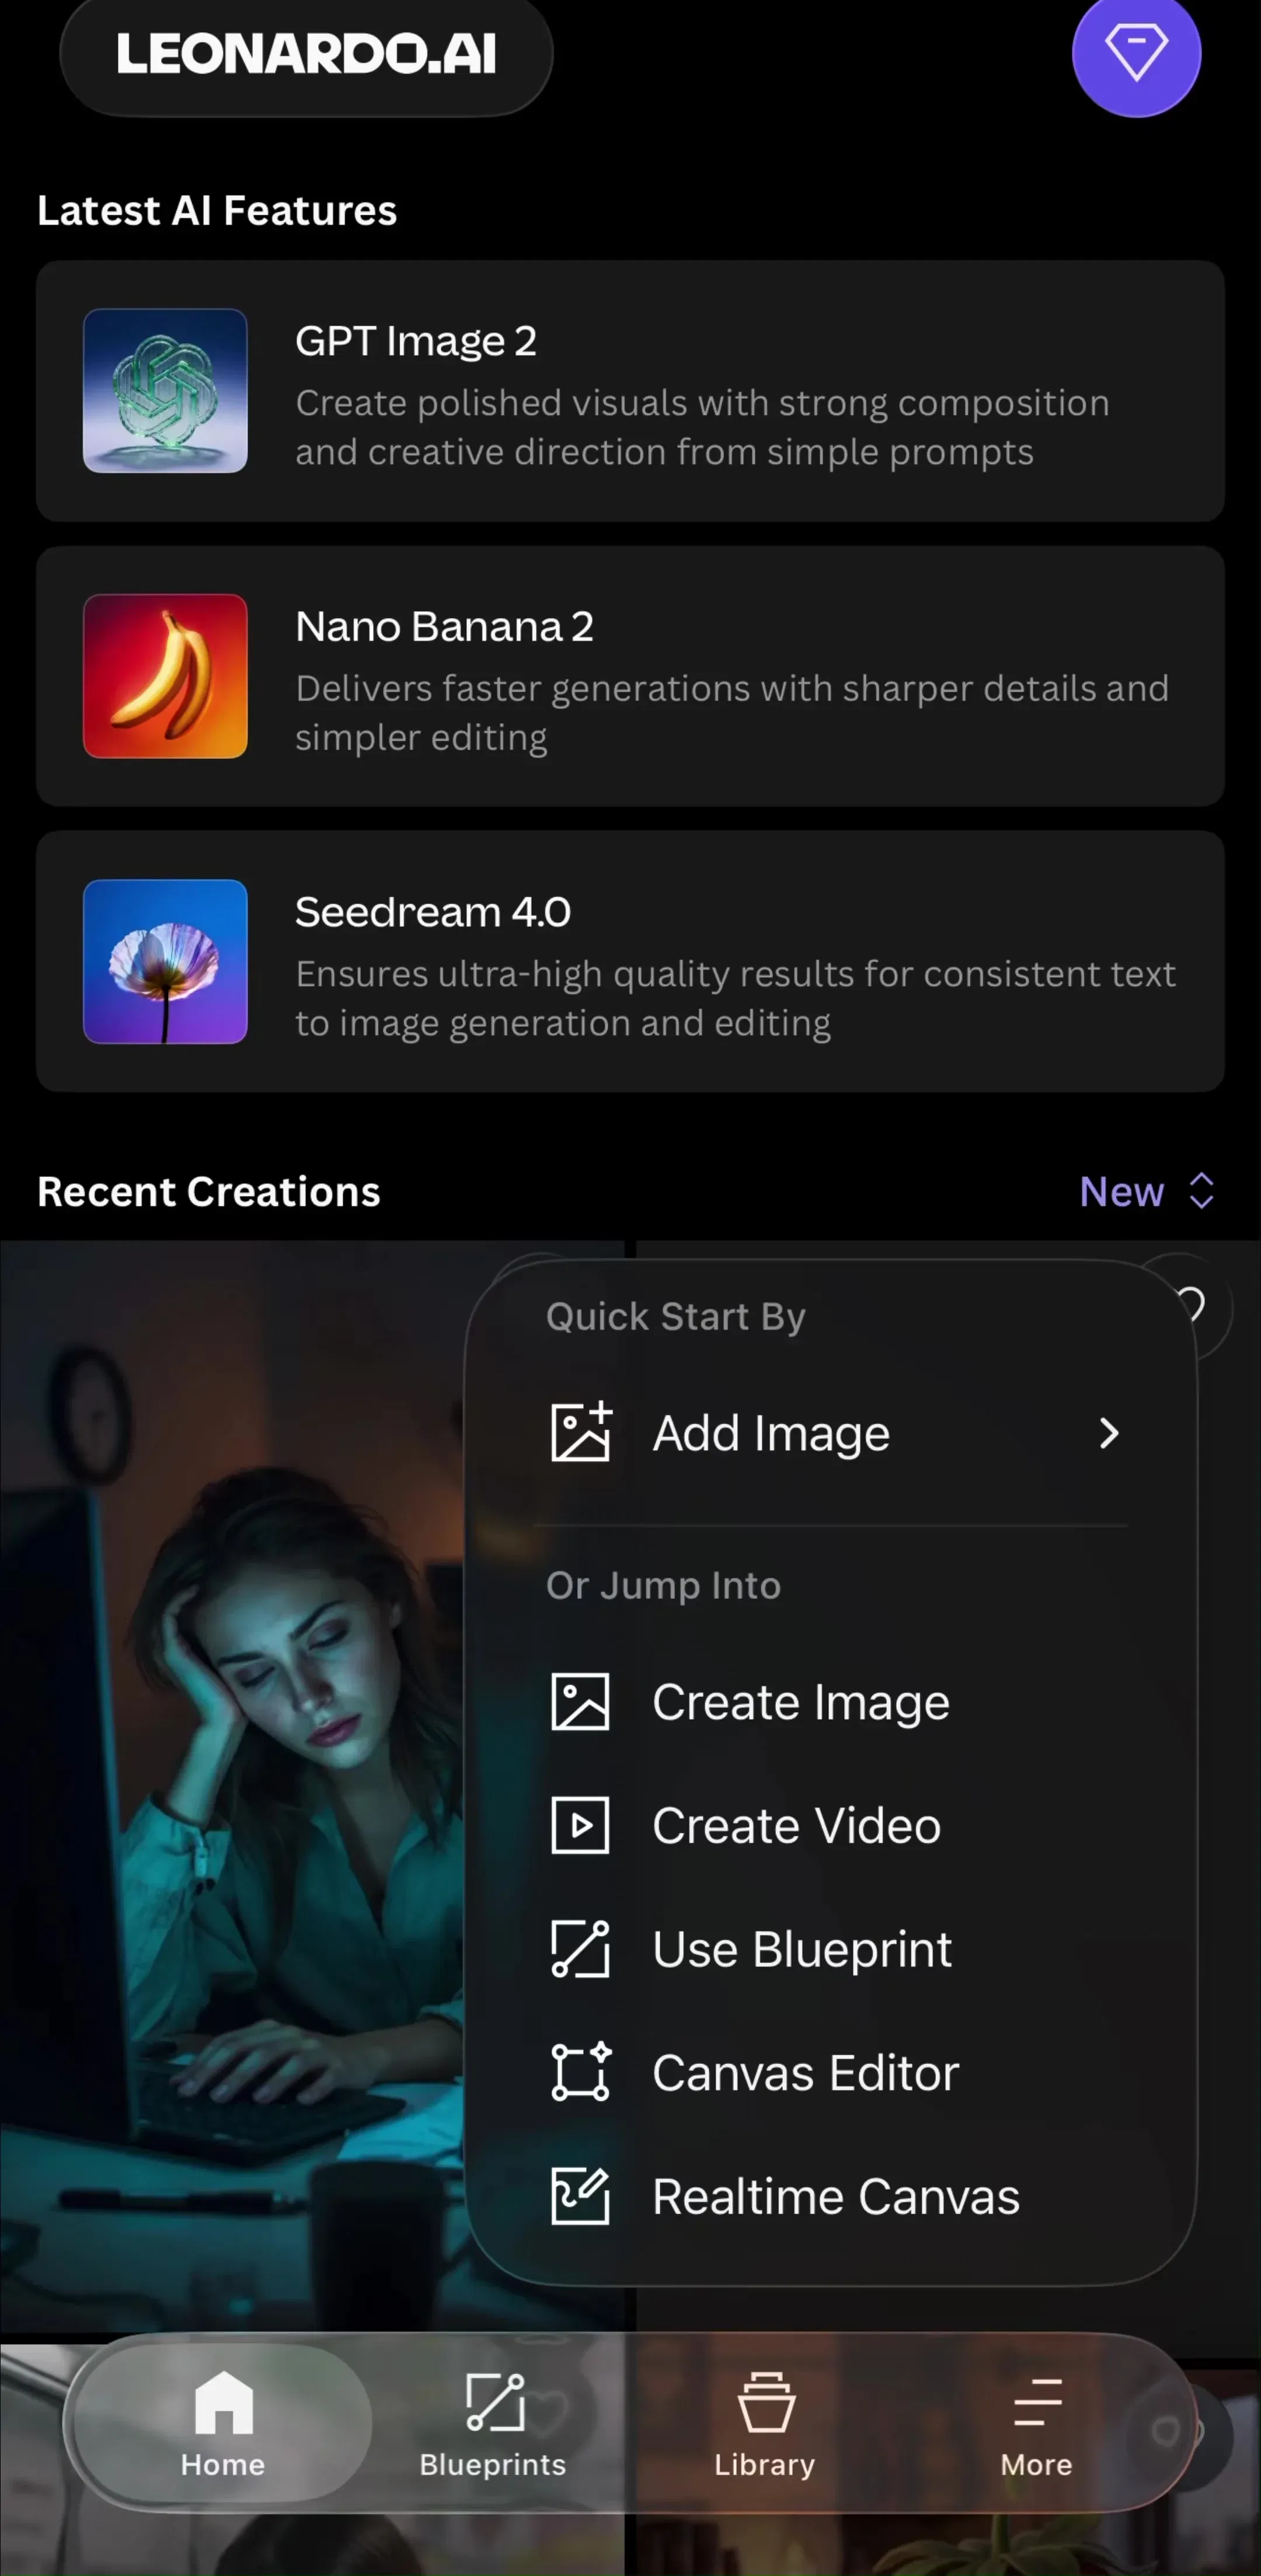
Task: Open the GPT Image 2 thumbnail
Action: point(165,390)
